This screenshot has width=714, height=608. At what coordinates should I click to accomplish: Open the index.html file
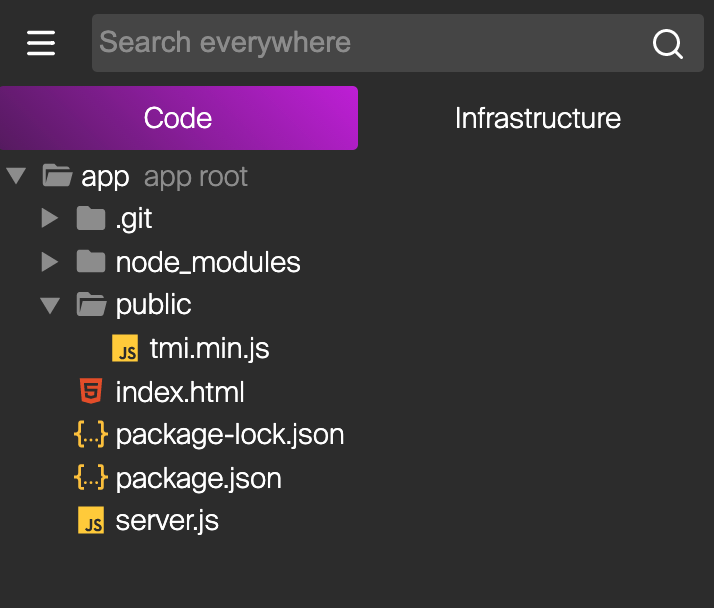(x=180, y=392)
